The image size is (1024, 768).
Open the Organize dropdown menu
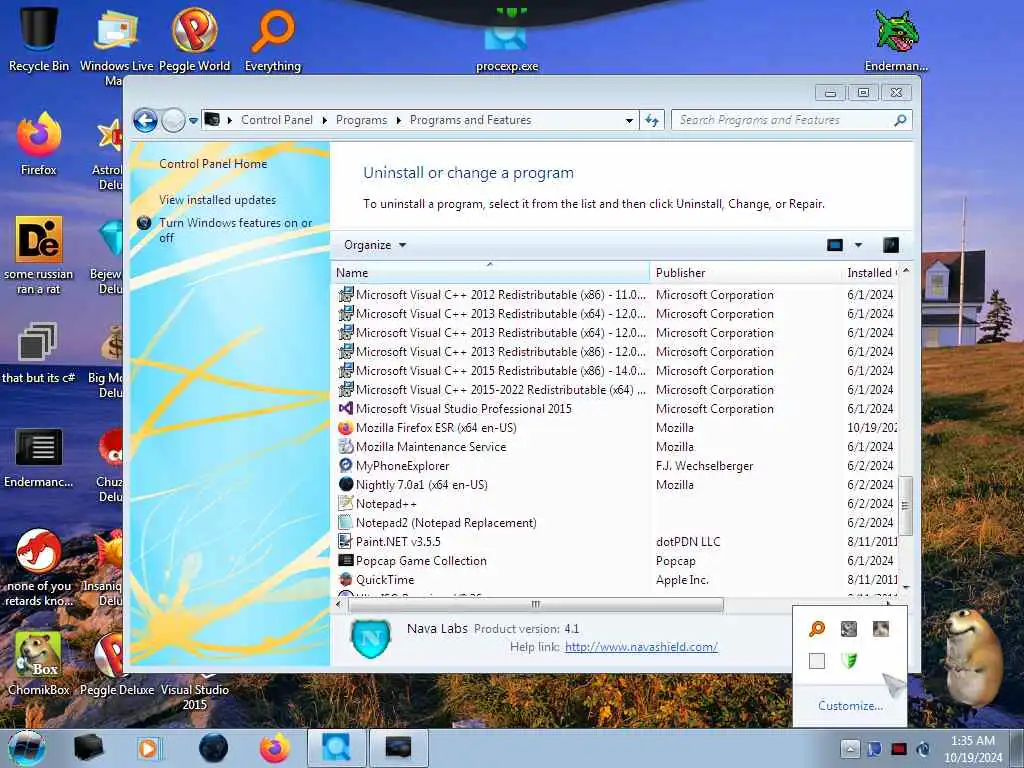tap(375, 245)
